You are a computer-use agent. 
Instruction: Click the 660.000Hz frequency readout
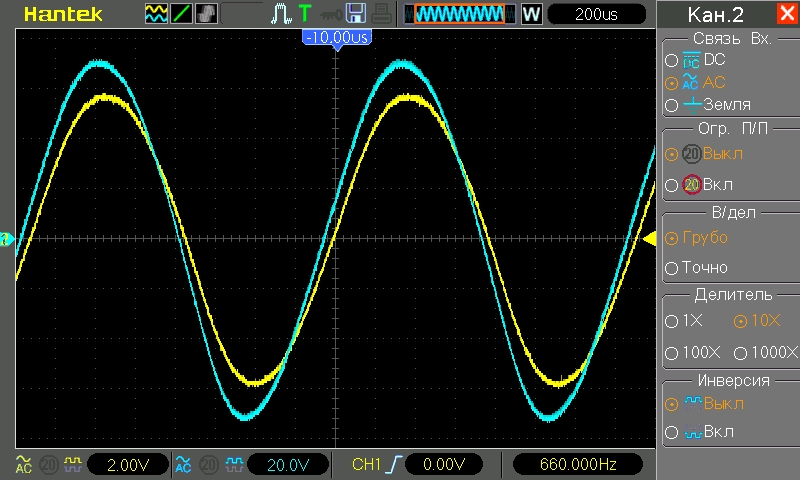pos(578,464)
